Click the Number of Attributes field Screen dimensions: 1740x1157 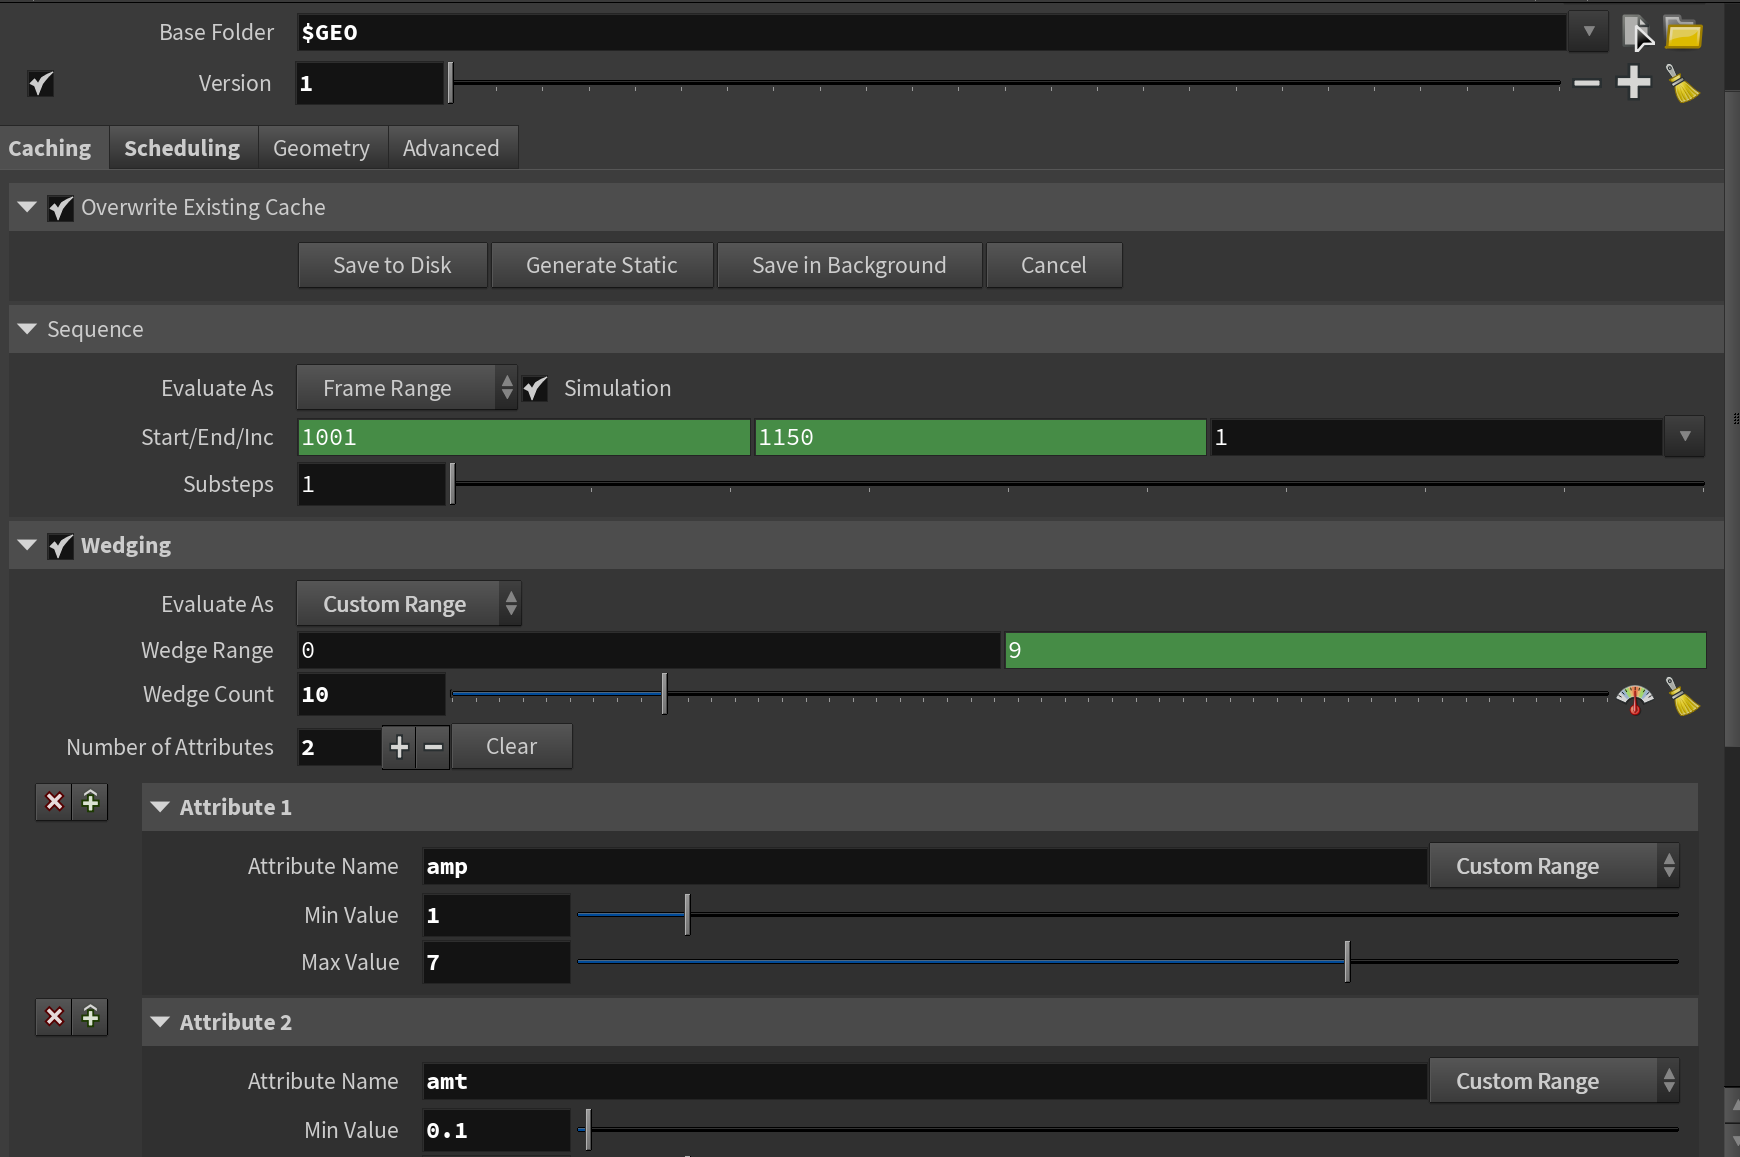pos(339,747)
